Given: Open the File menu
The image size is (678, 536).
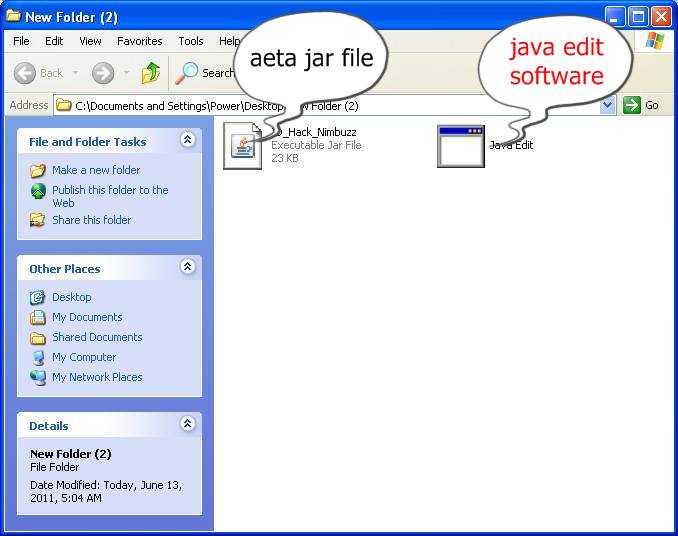Looking at the screenshot, I should [x=21, y=41].
